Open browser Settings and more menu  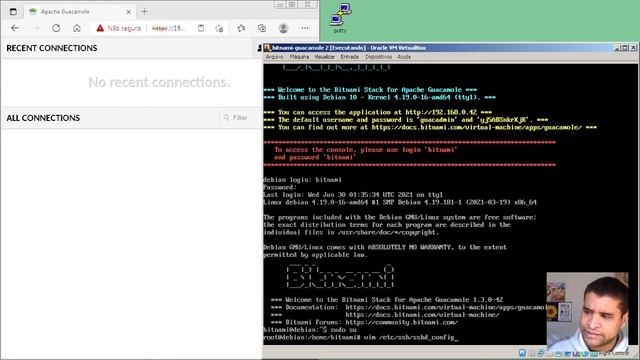[305, 28]
